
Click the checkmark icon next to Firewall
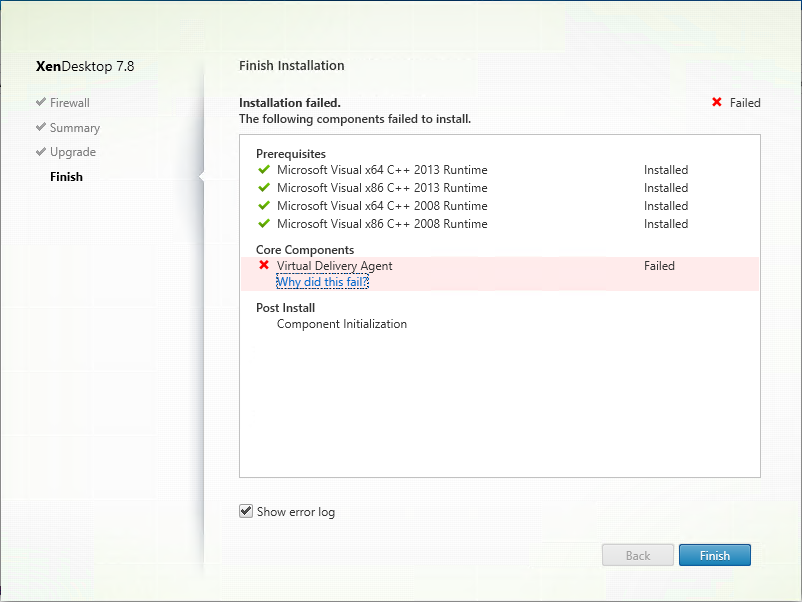point(41,102)
